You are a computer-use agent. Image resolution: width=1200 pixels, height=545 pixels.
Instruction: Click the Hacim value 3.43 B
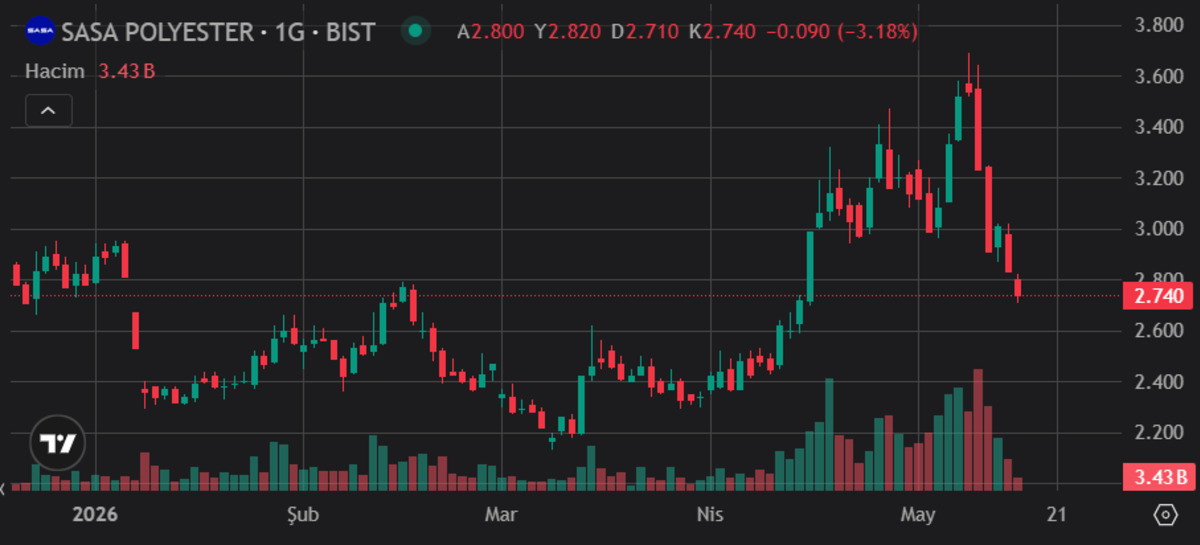point(127,71)
